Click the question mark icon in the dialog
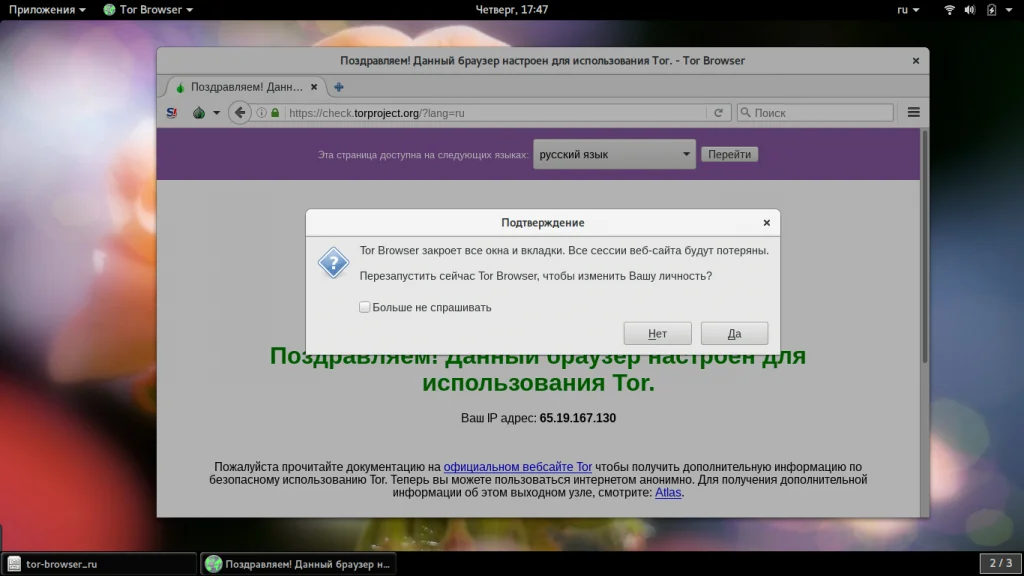This screenshot has width=1024, height=576. coord(333,263)
